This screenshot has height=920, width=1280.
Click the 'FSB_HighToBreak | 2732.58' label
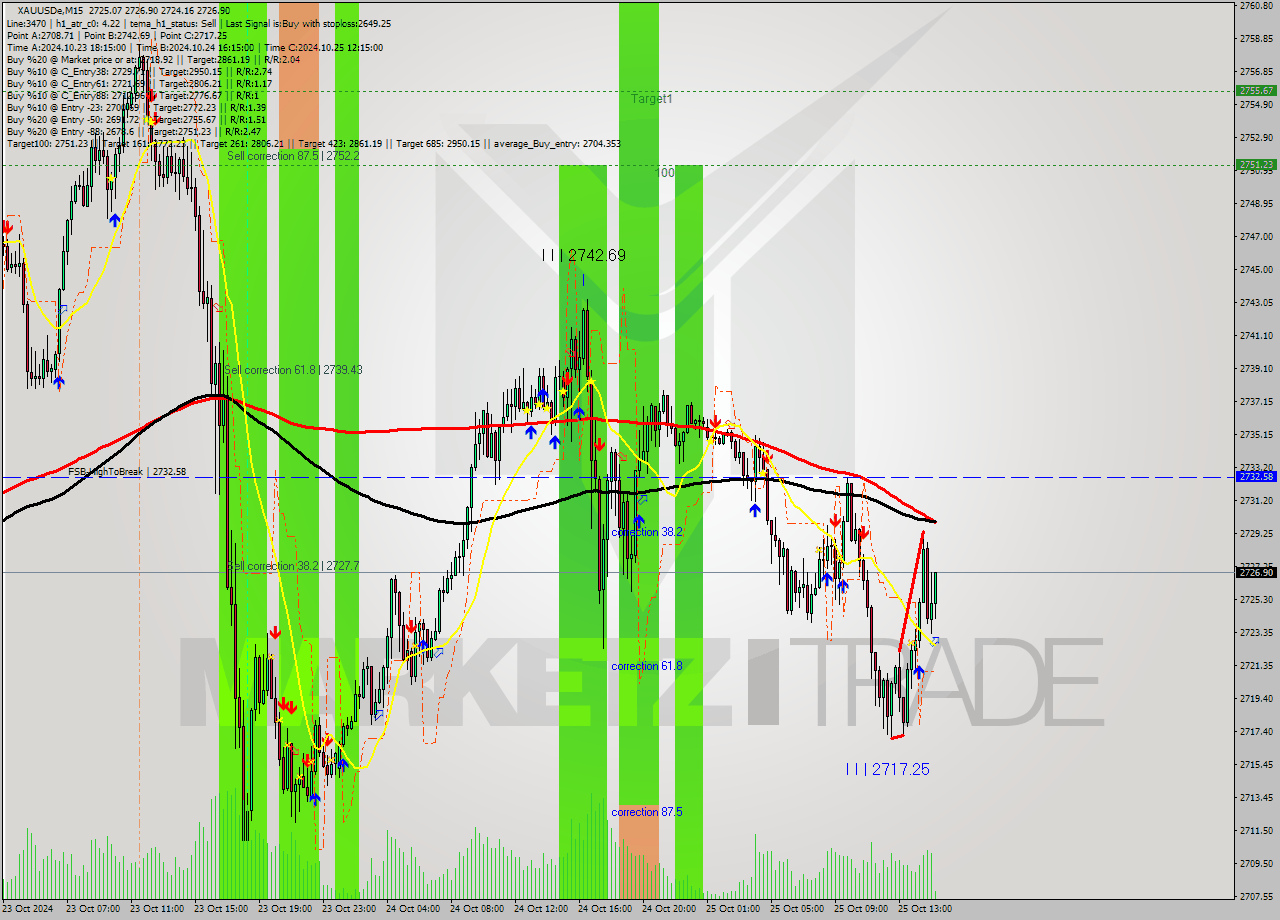click(x=127, y=471)
